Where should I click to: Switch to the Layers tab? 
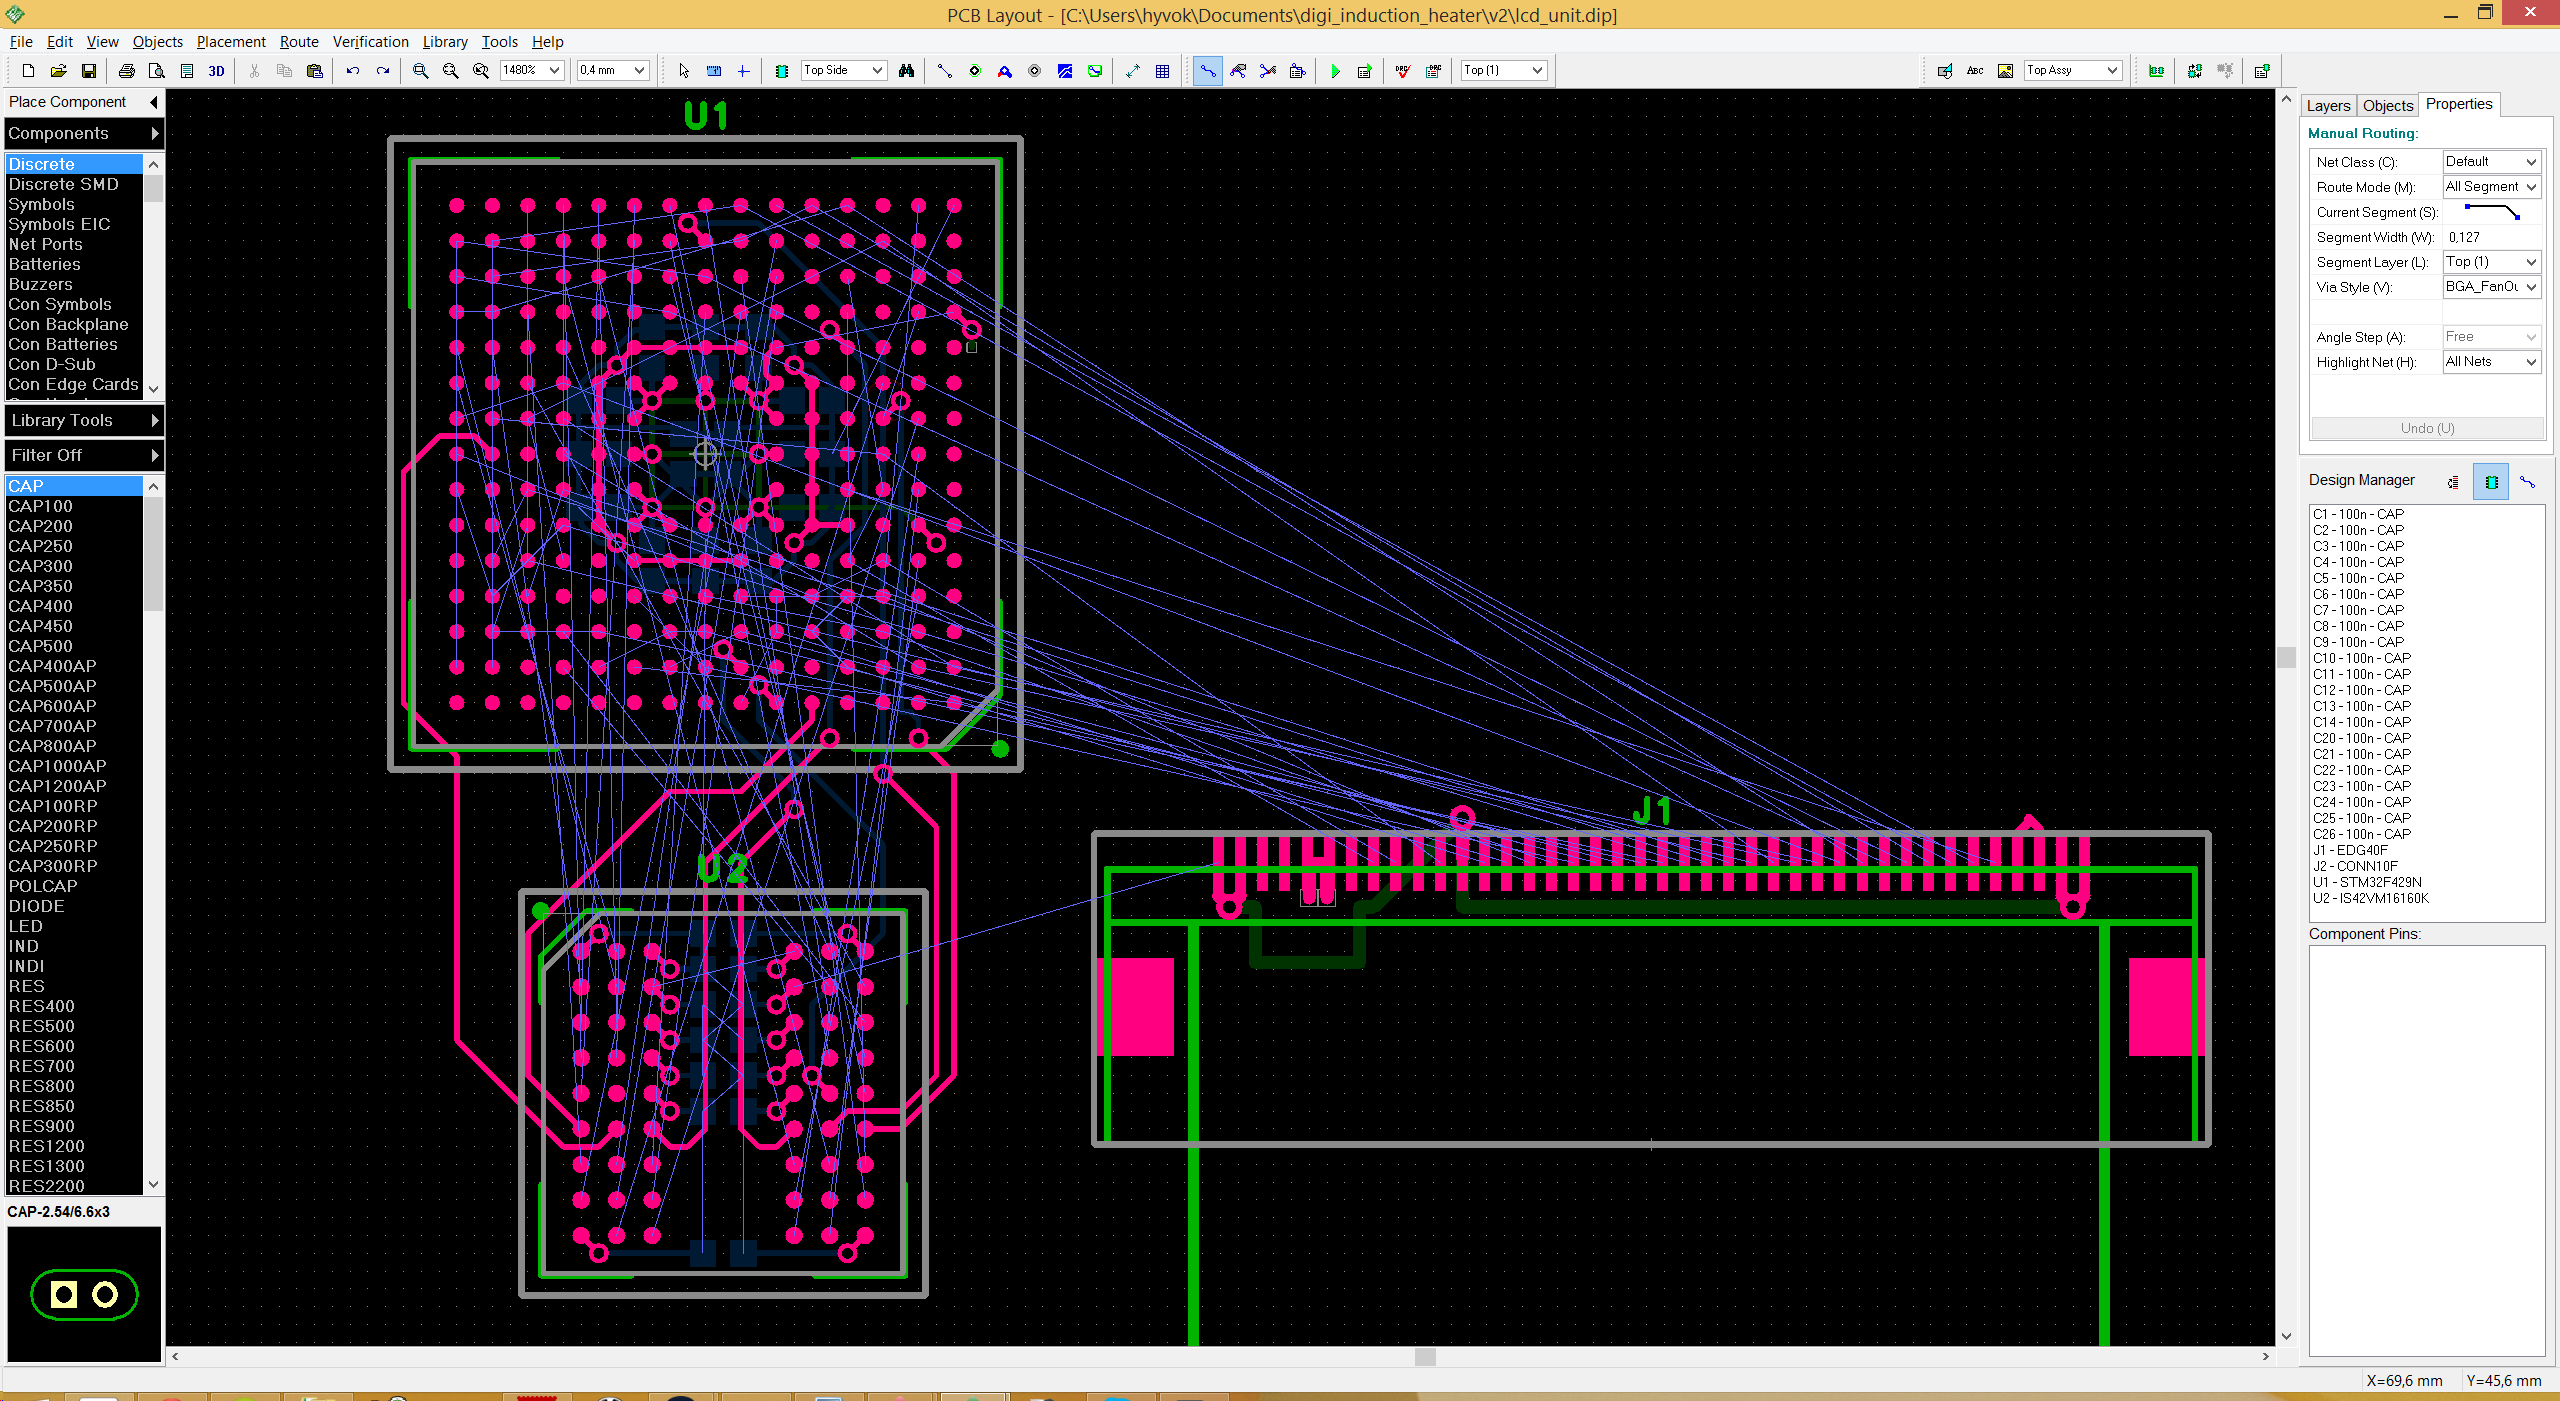click(2328, 105)
